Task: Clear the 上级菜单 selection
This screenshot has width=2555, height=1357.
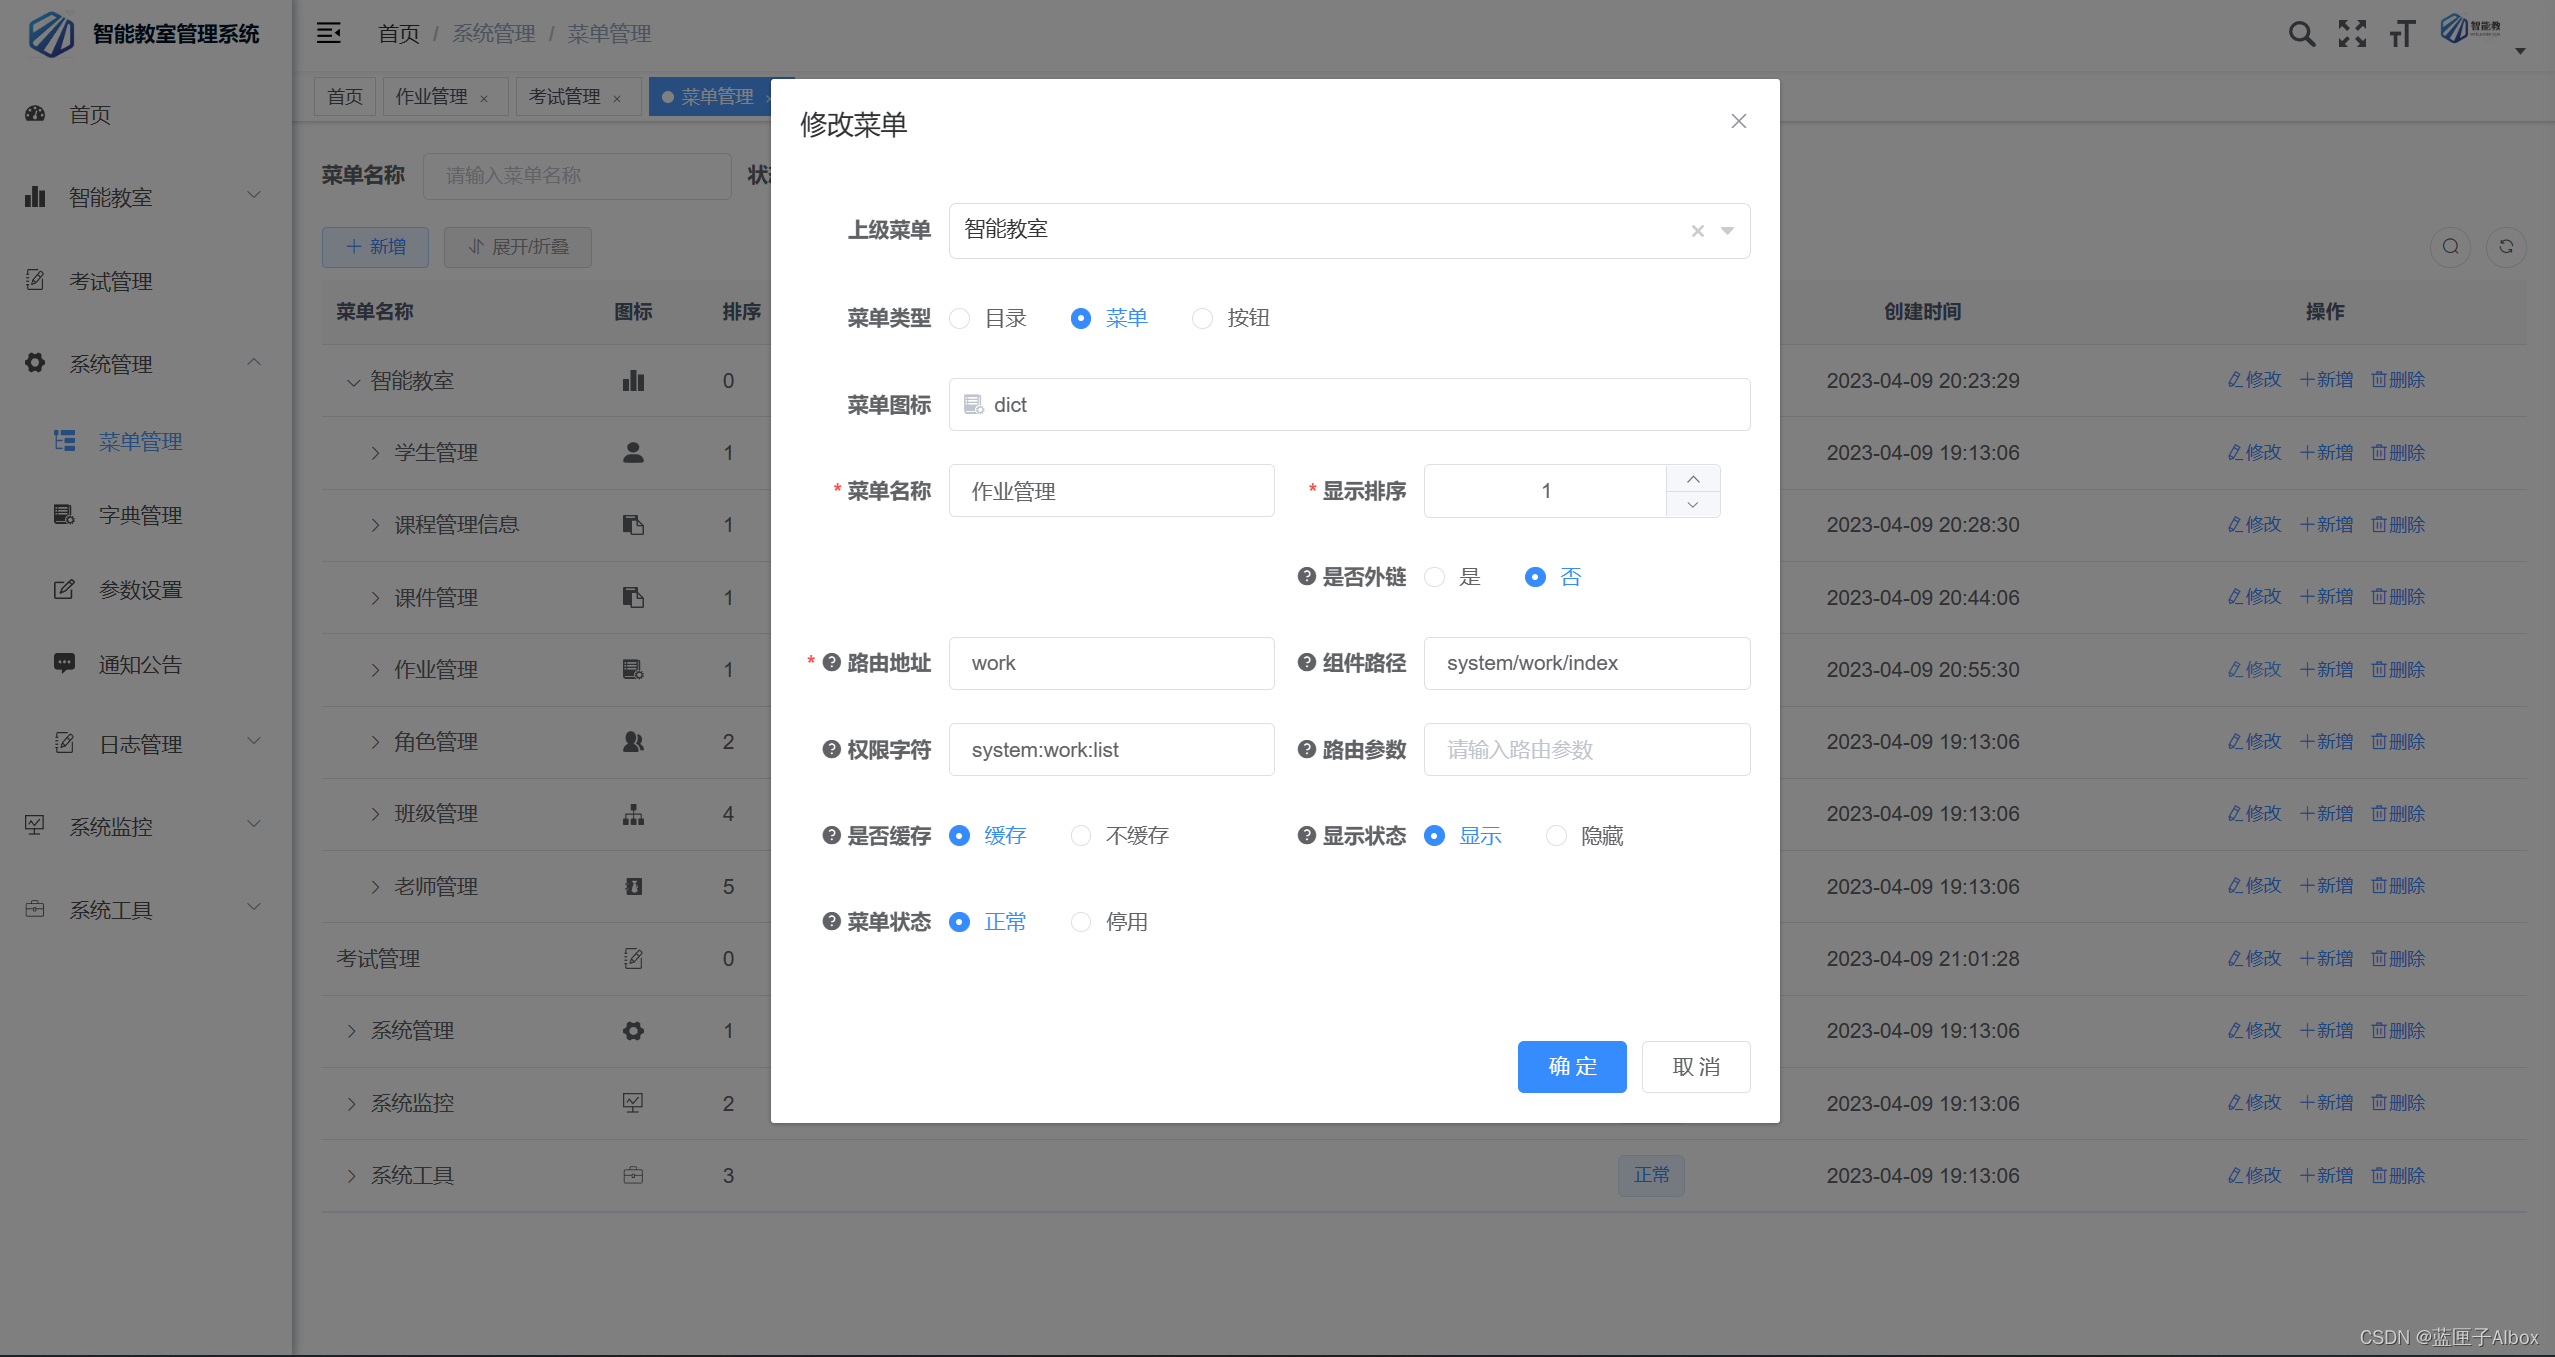Action: coord(1697,231)
